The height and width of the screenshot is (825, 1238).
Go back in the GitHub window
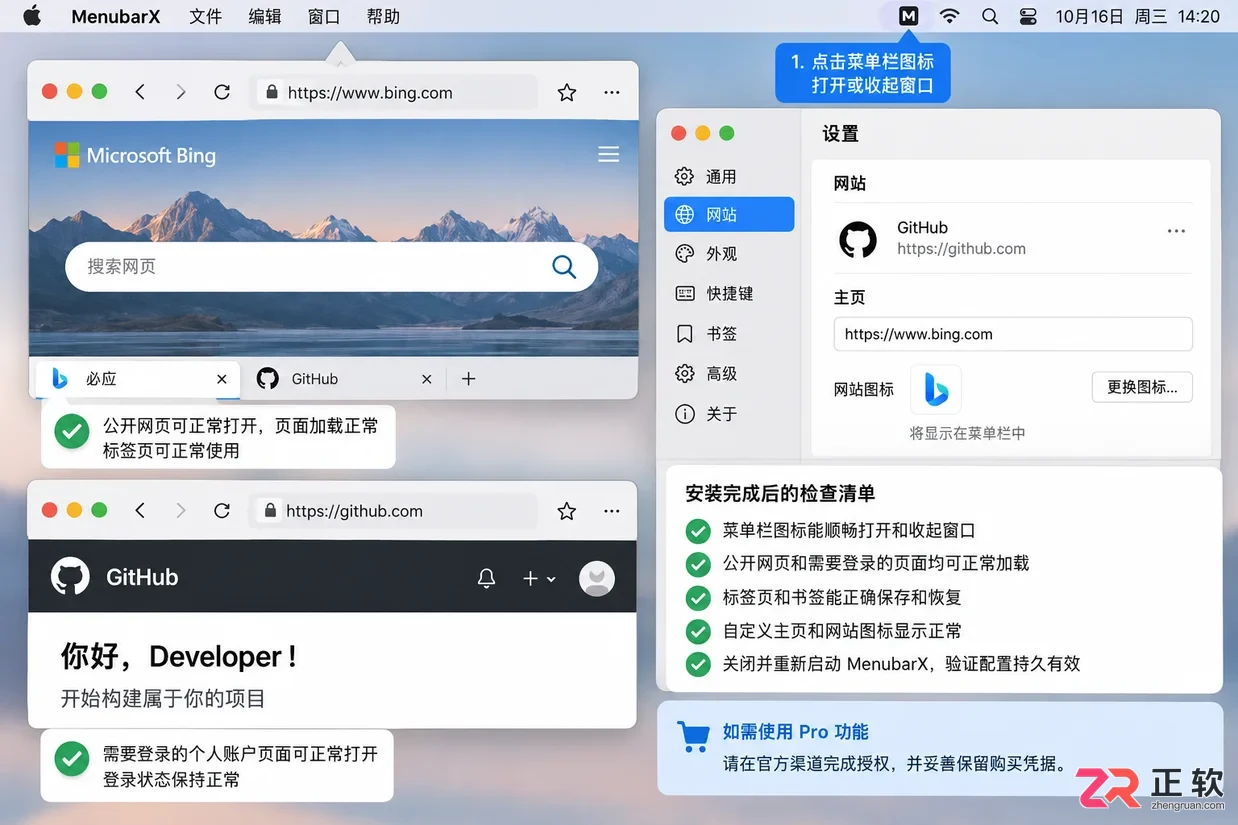pyautogui.click(x=140, y=510)
